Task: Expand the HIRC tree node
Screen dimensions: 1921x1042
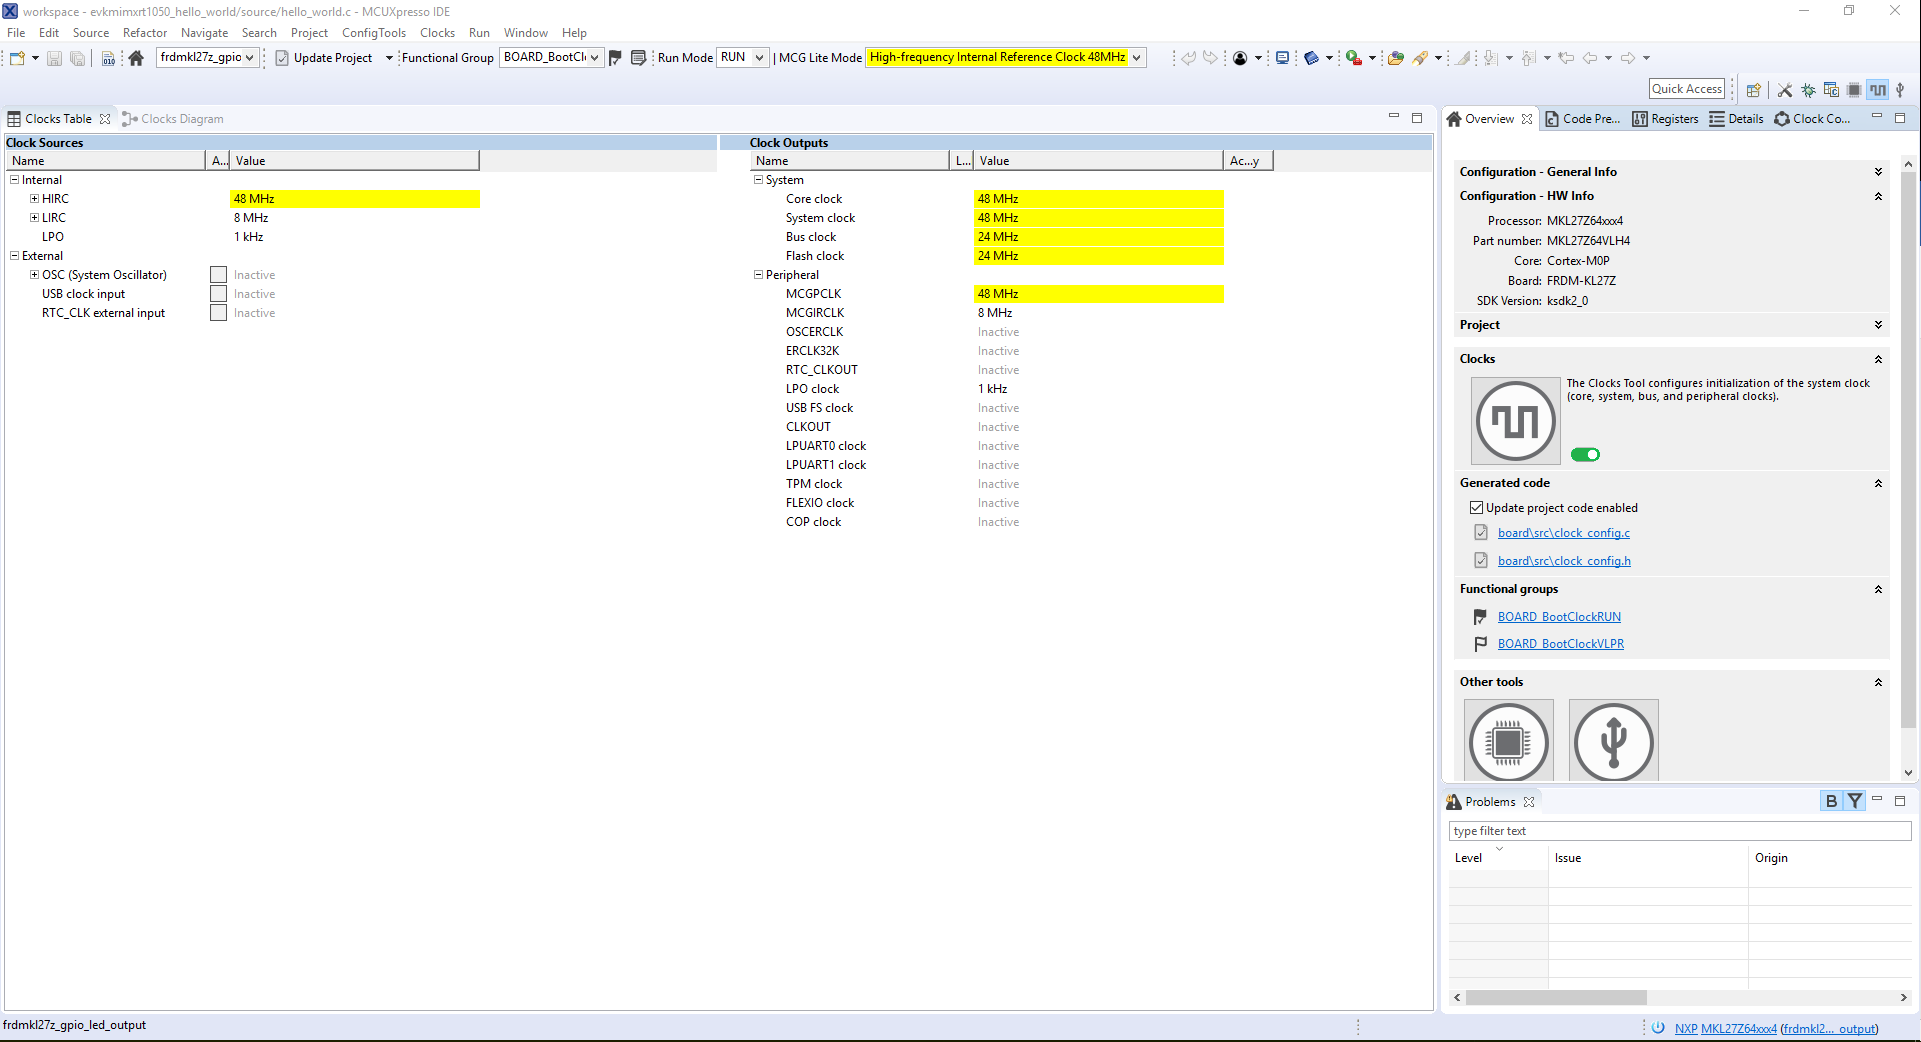Action: [x=34, y=199]
